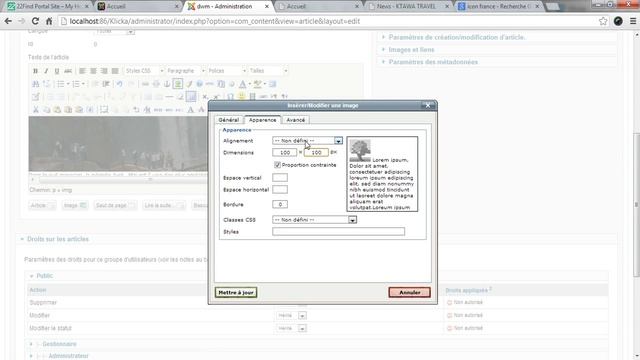Open the Tailles size dropdown
This screenshot has height=360, width=640.
pyautogui.click(x=268, y=71)
